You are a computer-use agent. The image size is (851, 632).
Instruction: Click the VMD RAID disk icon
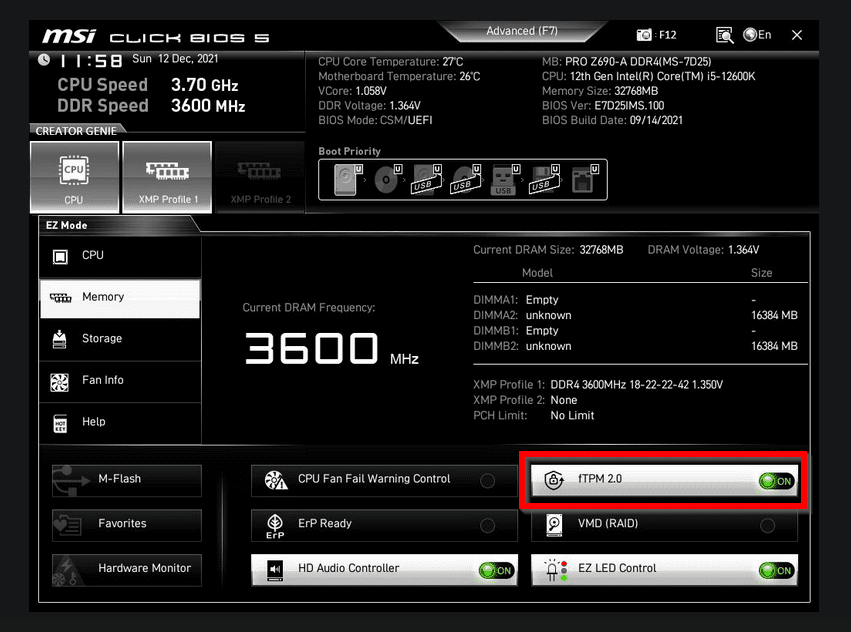[x=554, y=526]
